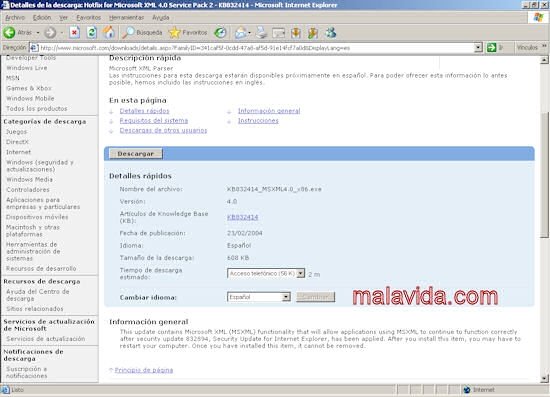
Task: Open Suscripción a notificaciones link
Action: (26, 372)
